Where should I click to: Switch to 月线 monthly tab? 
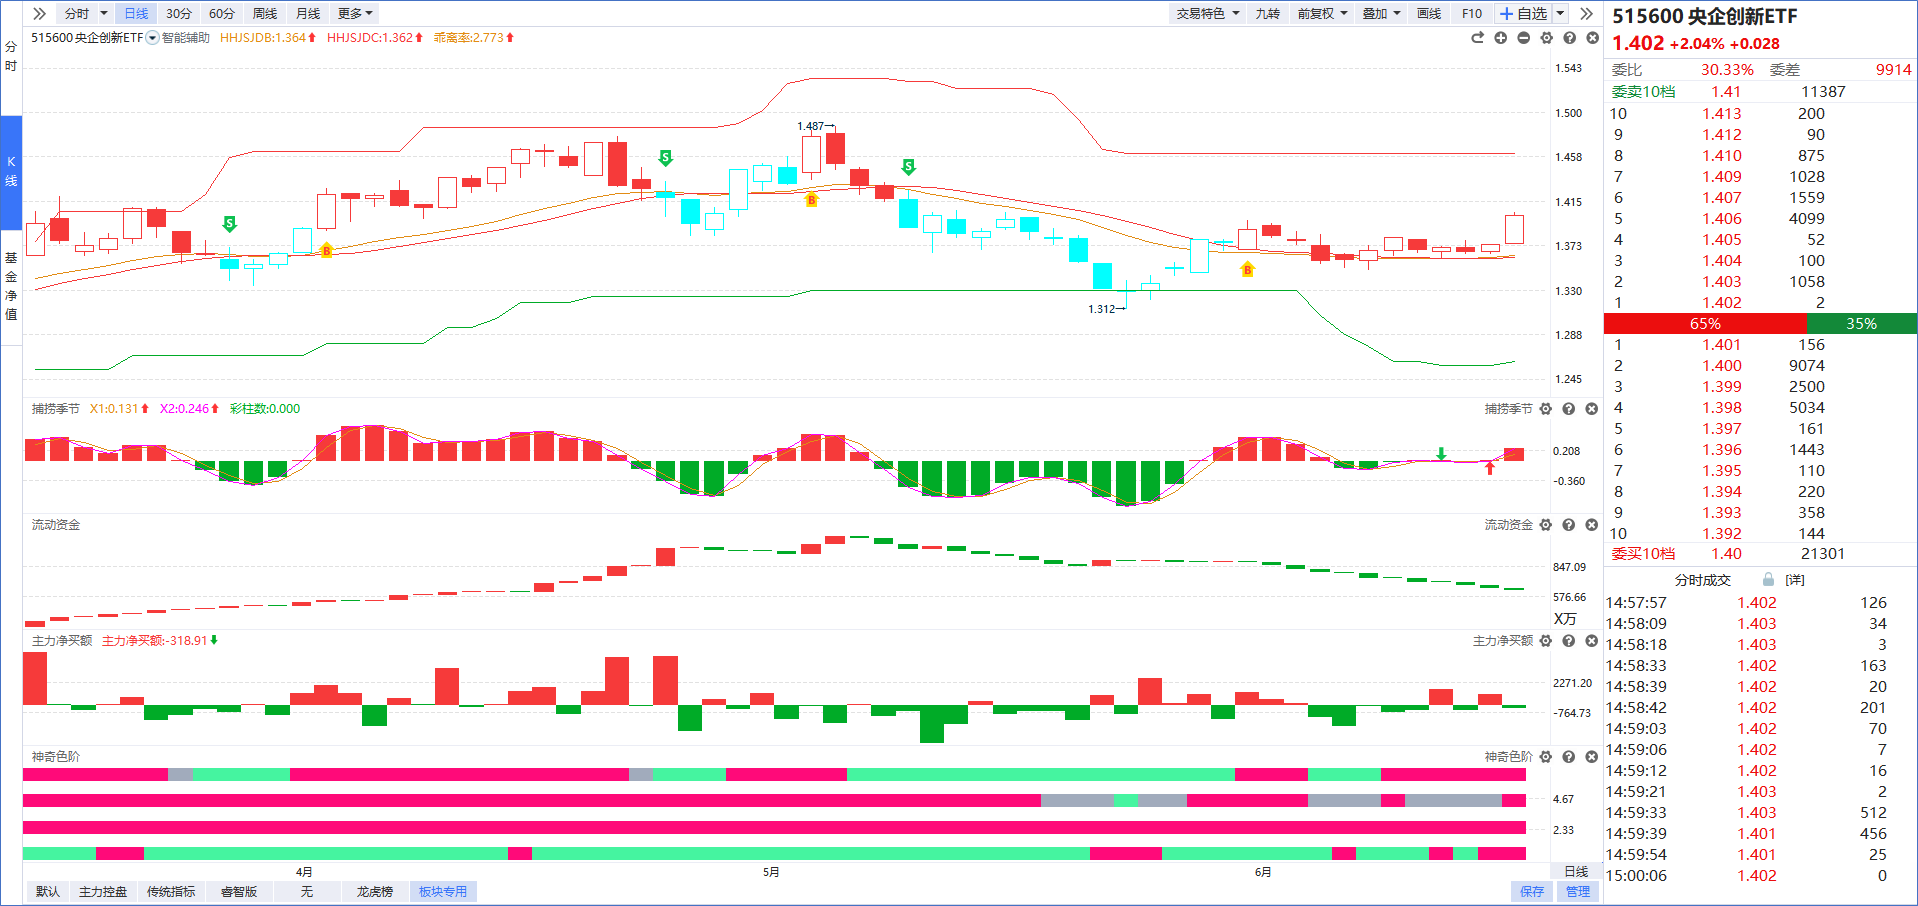click(x=308, y=13)
